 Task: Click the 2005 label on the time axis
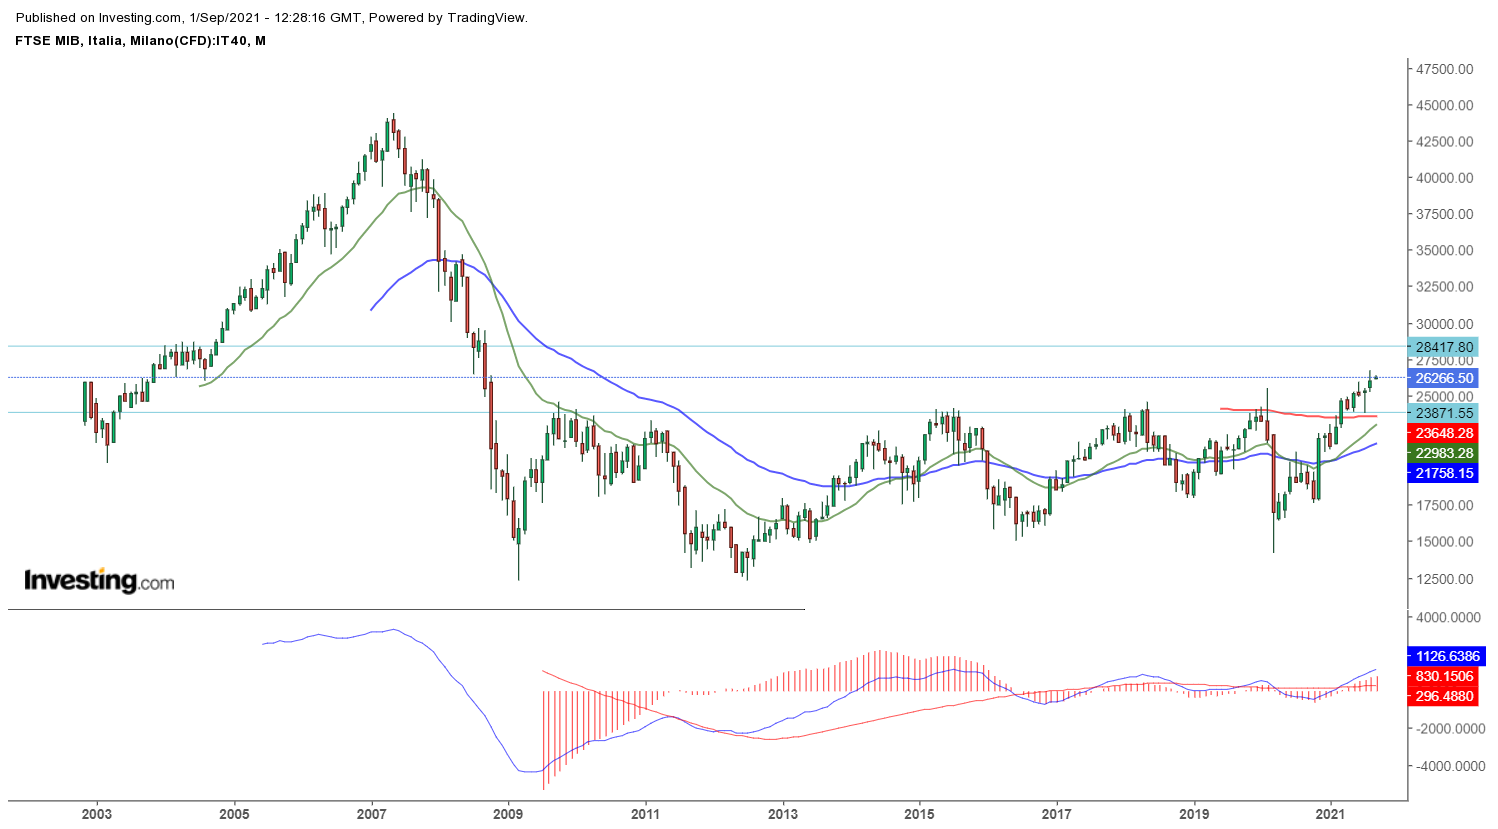pos(234,813)
